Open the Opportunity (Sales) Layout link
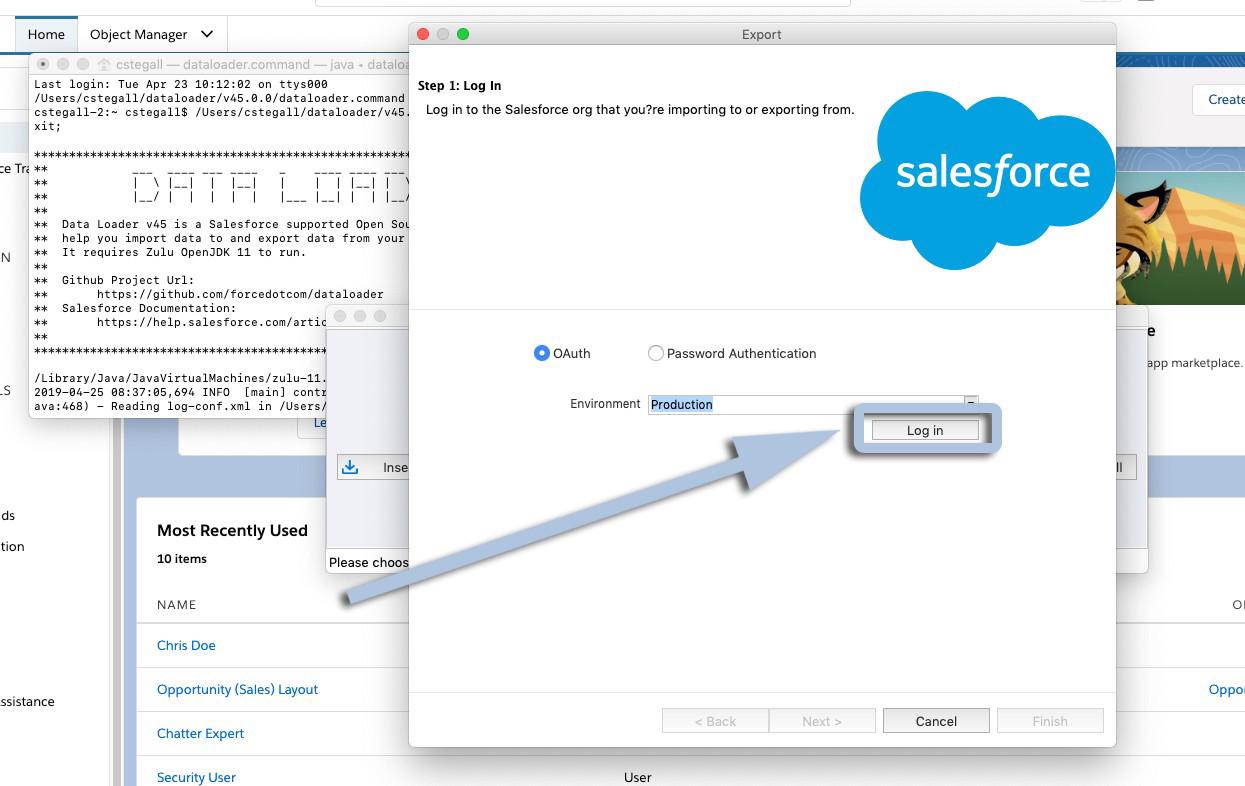 [x=239, y=689]
